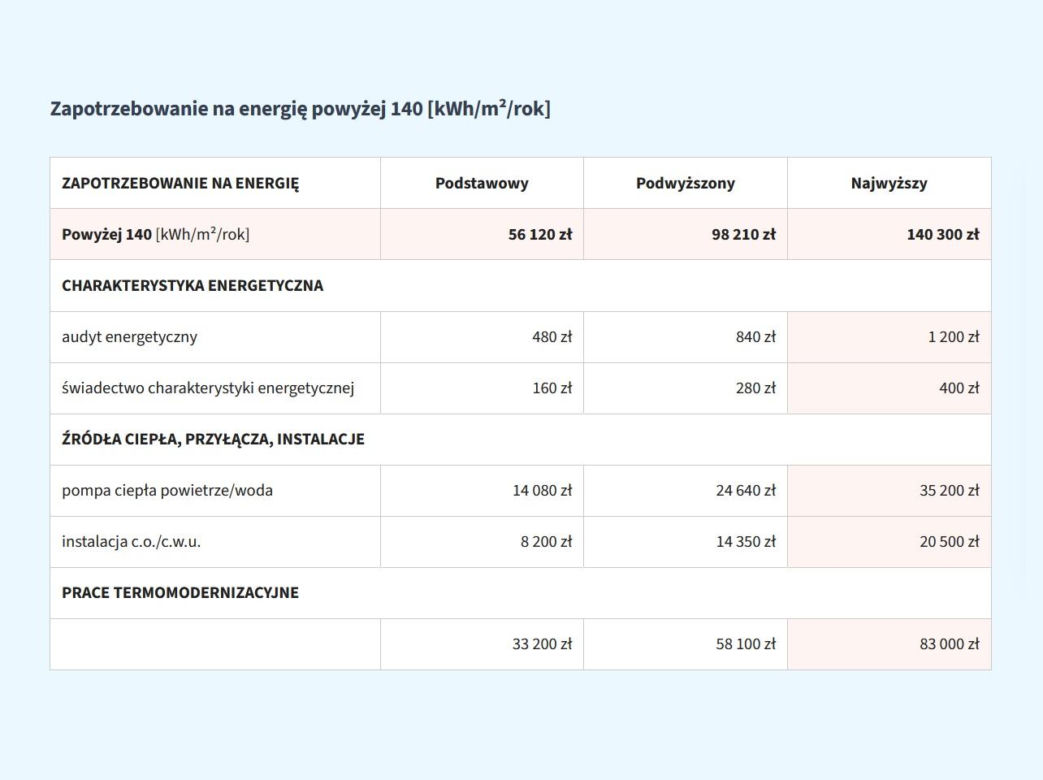The height and width of the screenshot is (780, 1043).
Task: Click the 98 210 zł total cell
Action: tap(685, 234)
